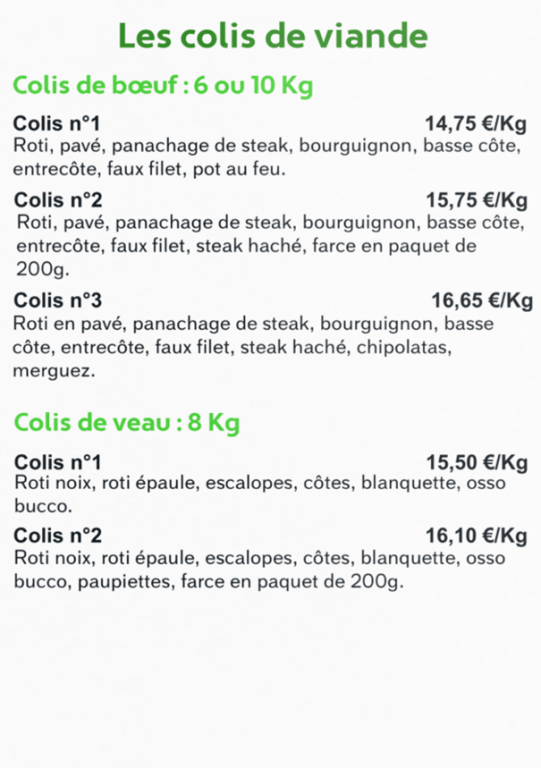Click the word 'bucco.' under veal Colis n°1

coord(43,505)
